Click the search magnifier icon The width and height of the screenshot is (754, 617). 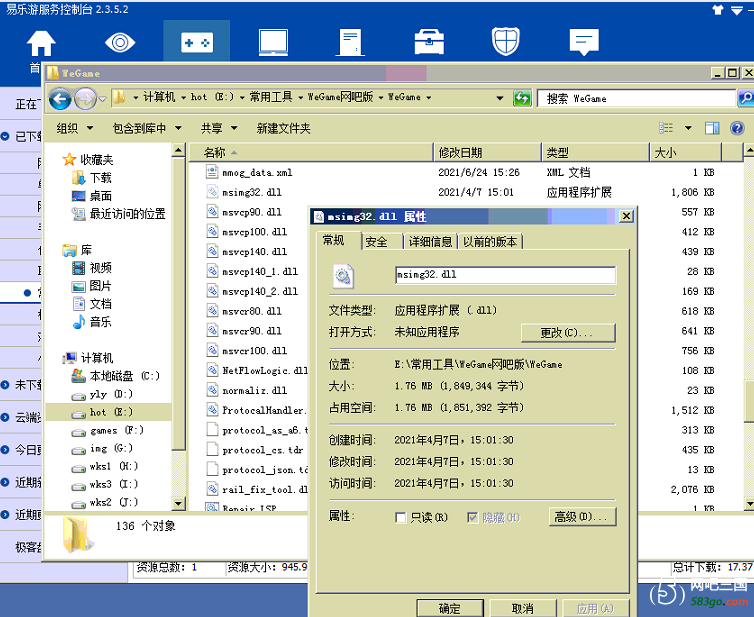click(745, 98)
